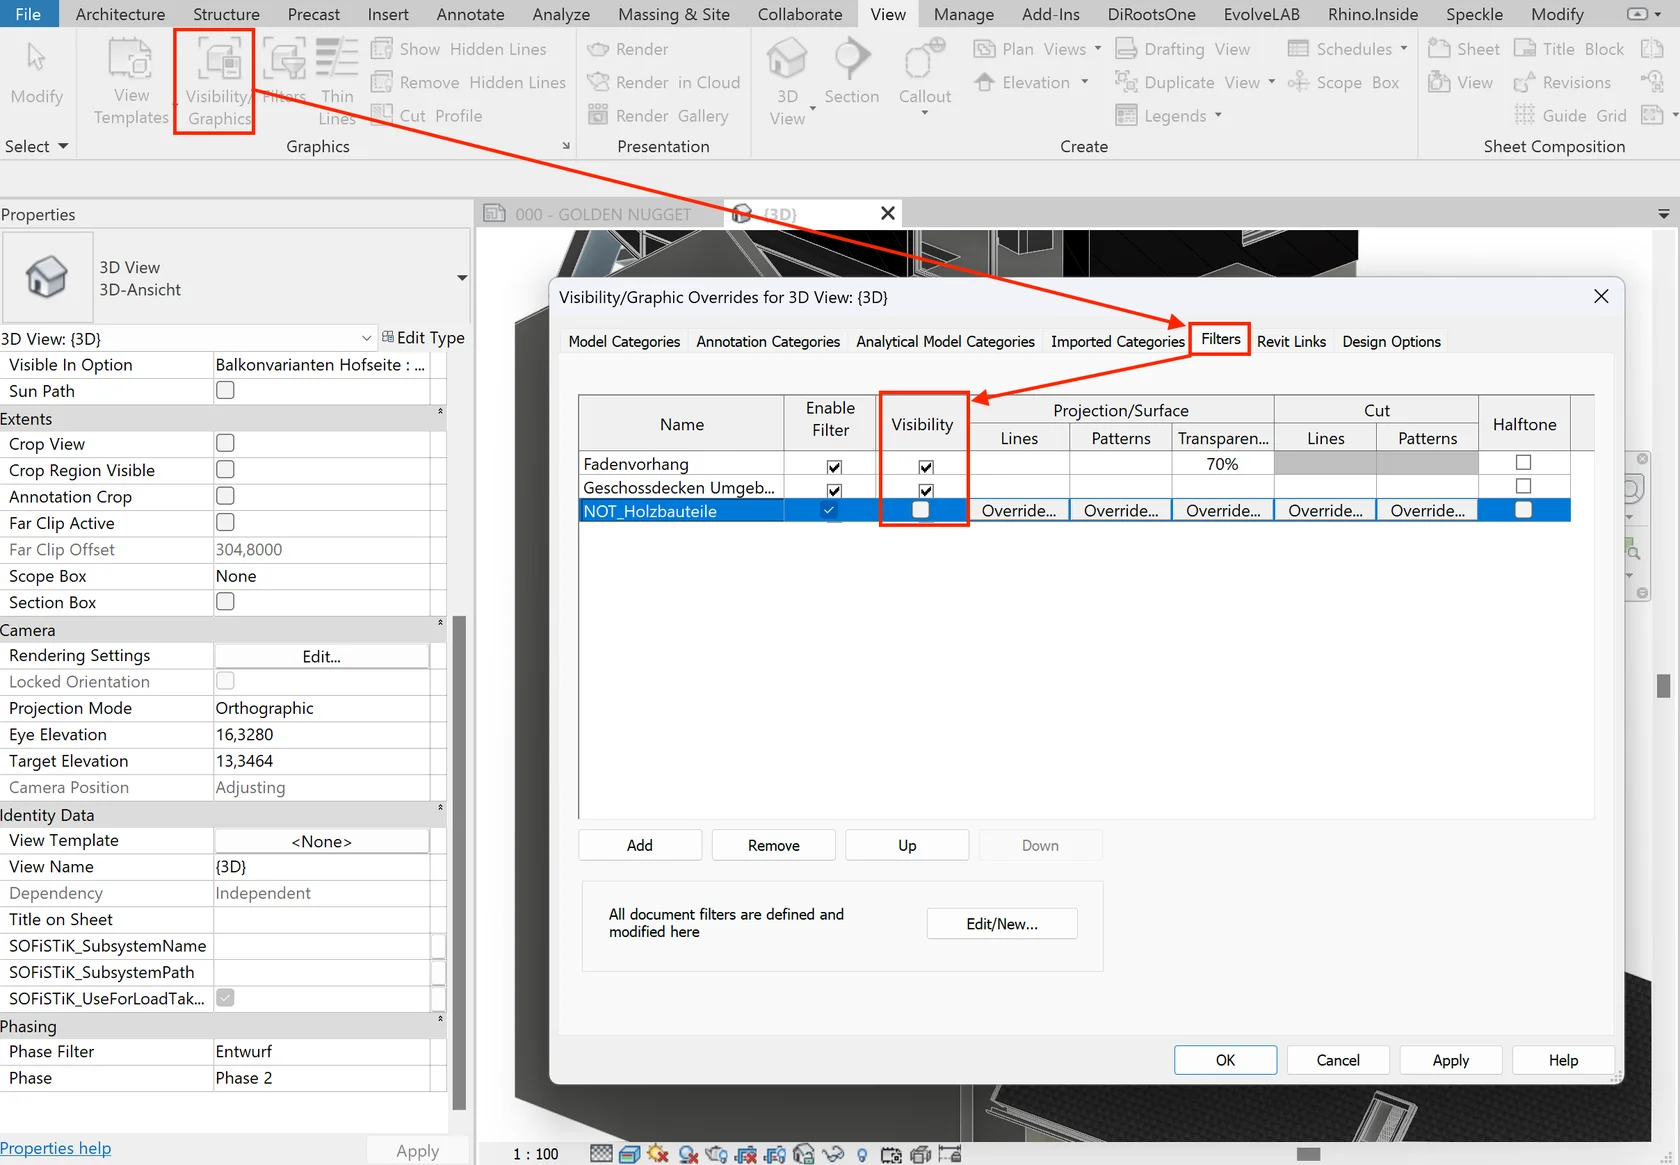Open Transparency override for NOT_Holzbauteile

click(1223, 511)
